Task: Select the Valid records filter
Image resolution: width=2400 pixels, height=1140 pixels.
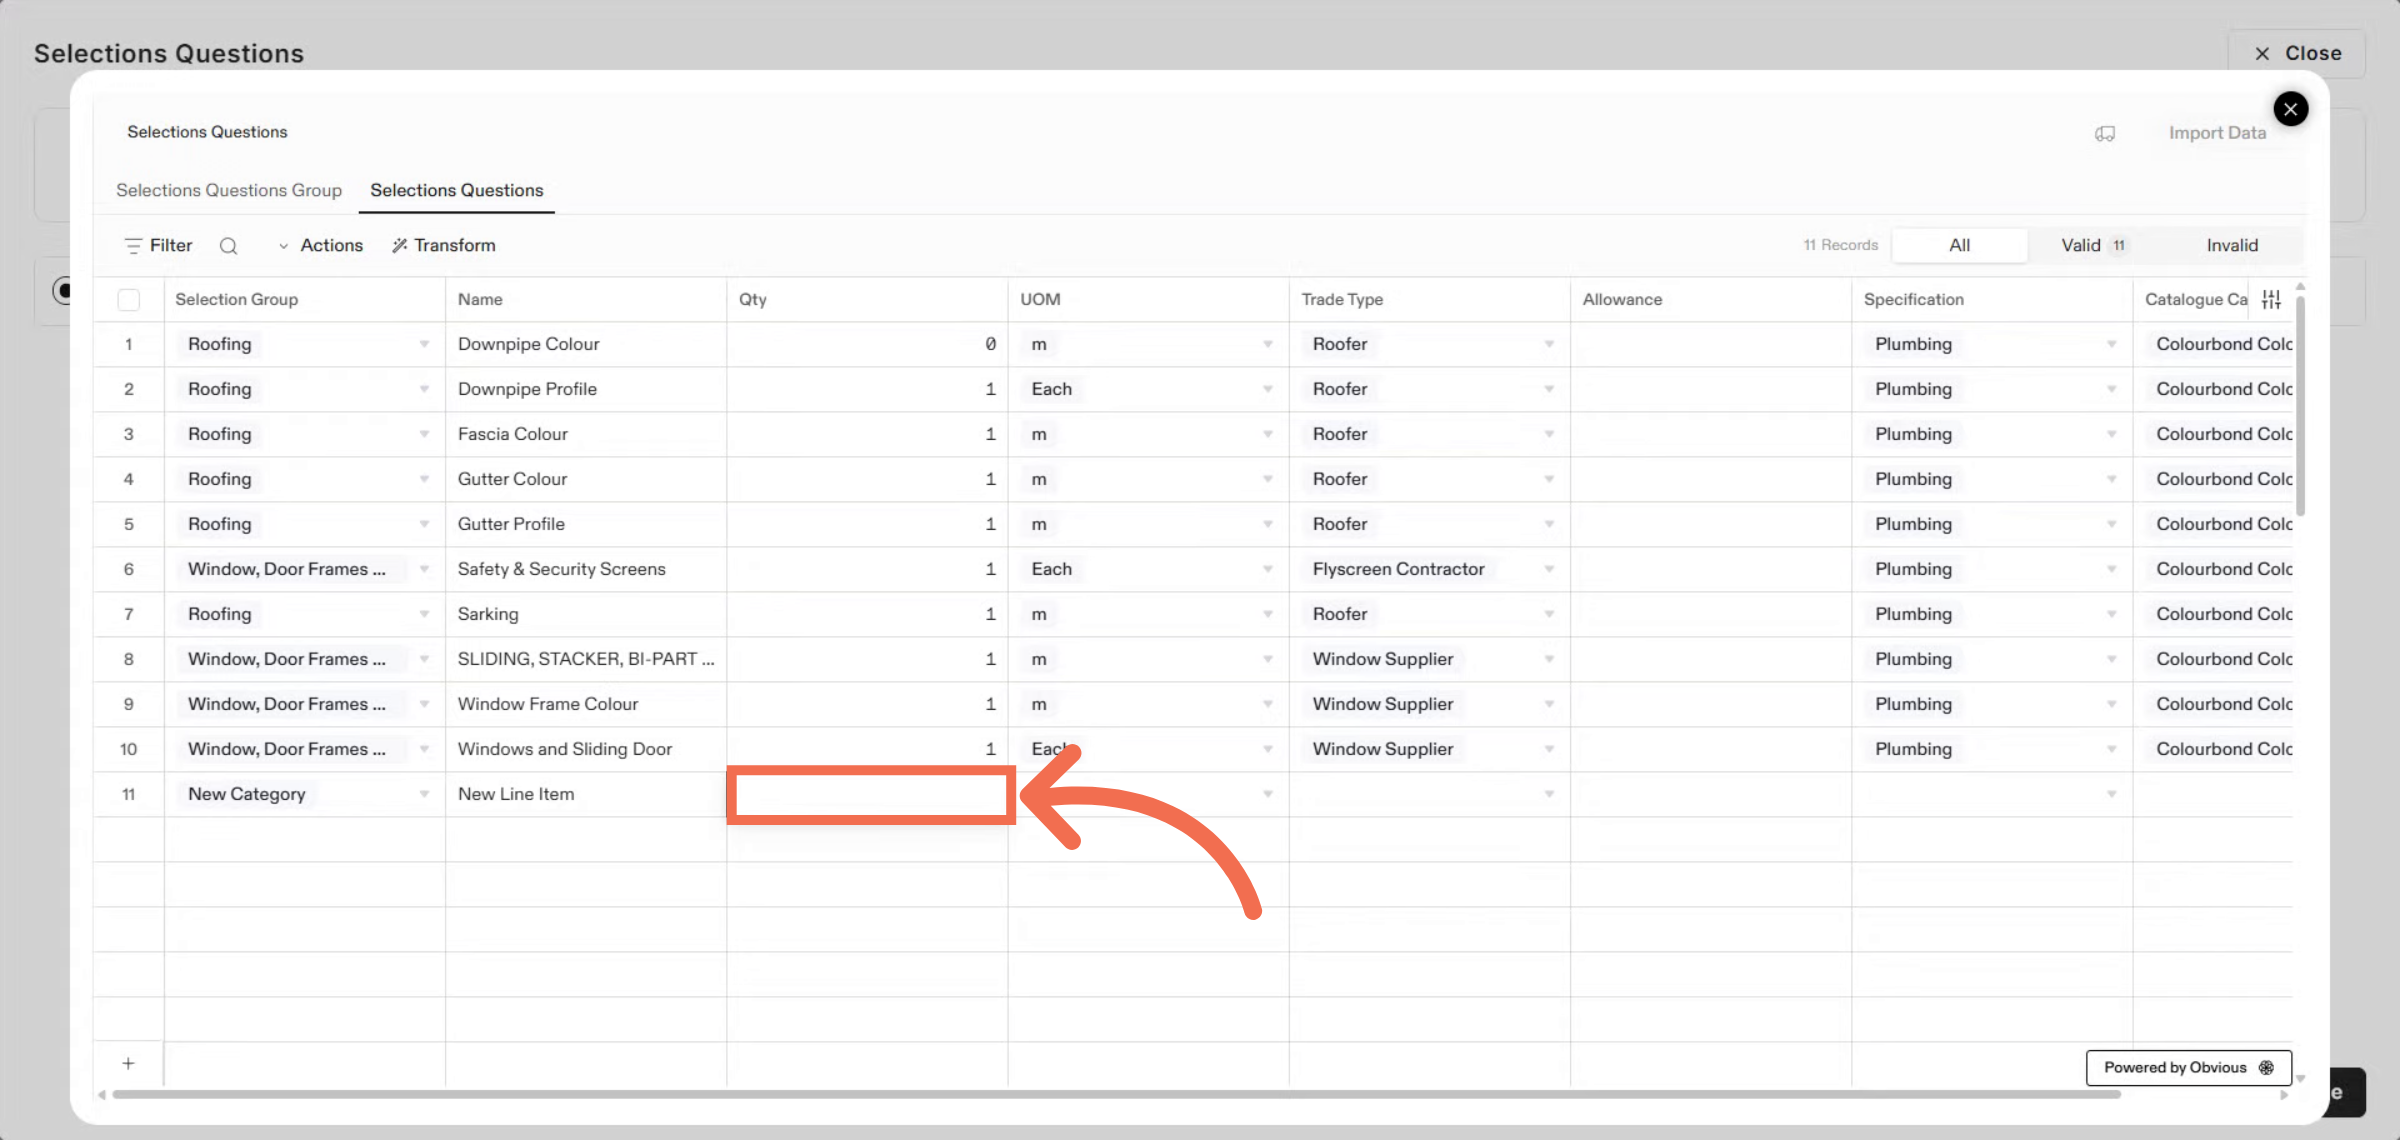Action: (2092, 246)
